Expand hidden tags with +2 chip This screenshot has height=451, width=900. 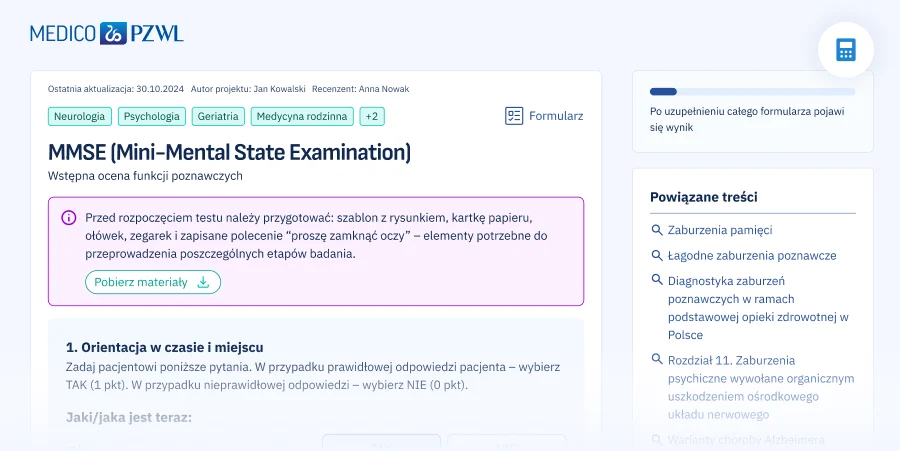pos(372,116)
